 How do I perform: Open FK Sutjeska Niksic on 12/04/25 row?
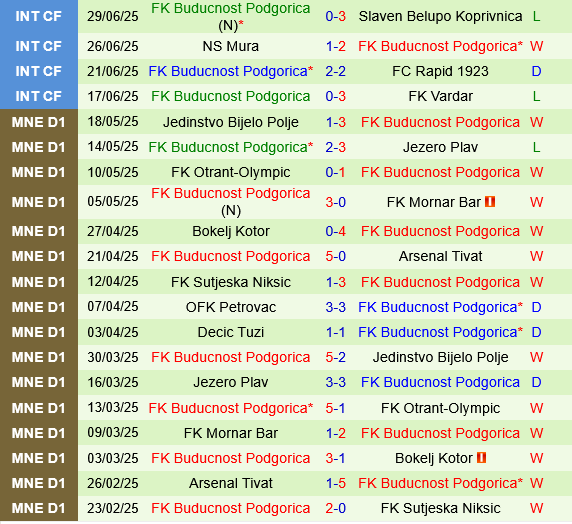tap(231, 282)
